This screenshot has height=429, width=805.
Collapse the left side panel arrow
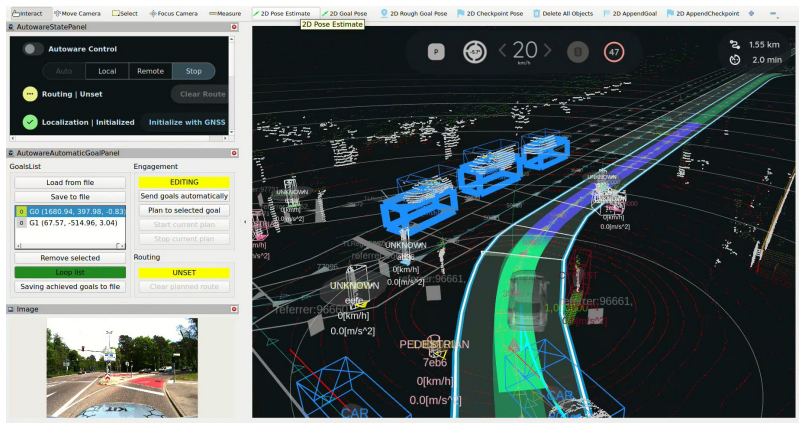(x=245, y=222)
